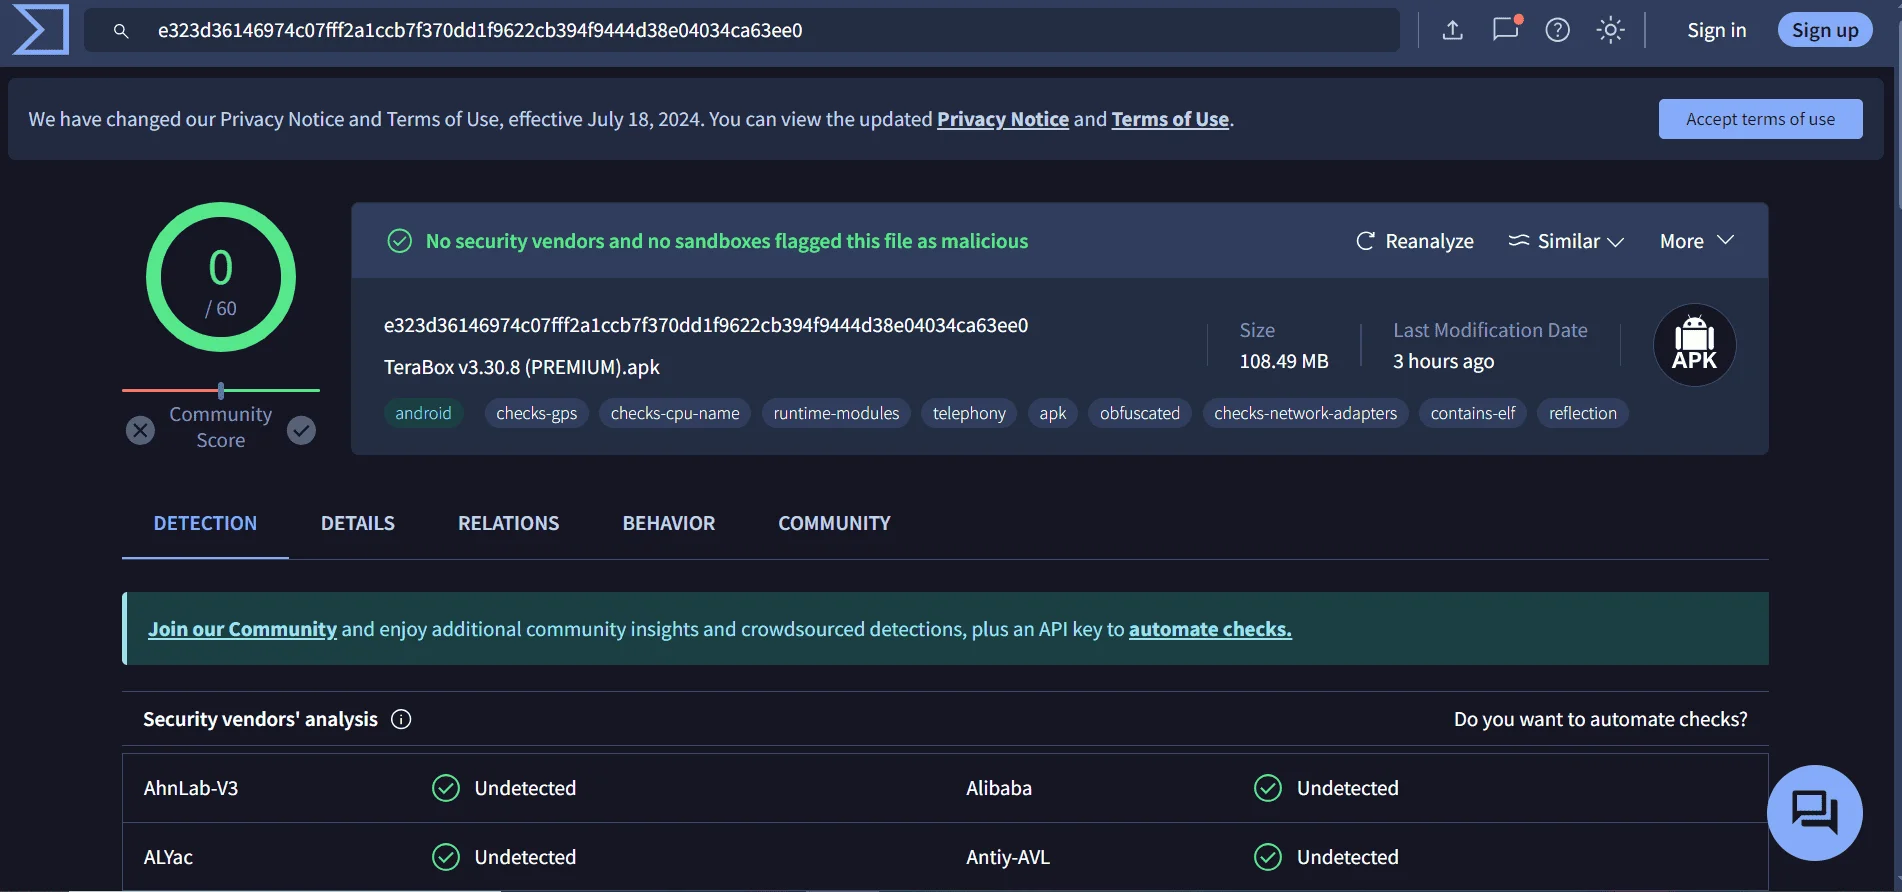This screenshot has width=1902, height=892.
Task: Vote harmless with the check community icon
Action: click(301, 430)
